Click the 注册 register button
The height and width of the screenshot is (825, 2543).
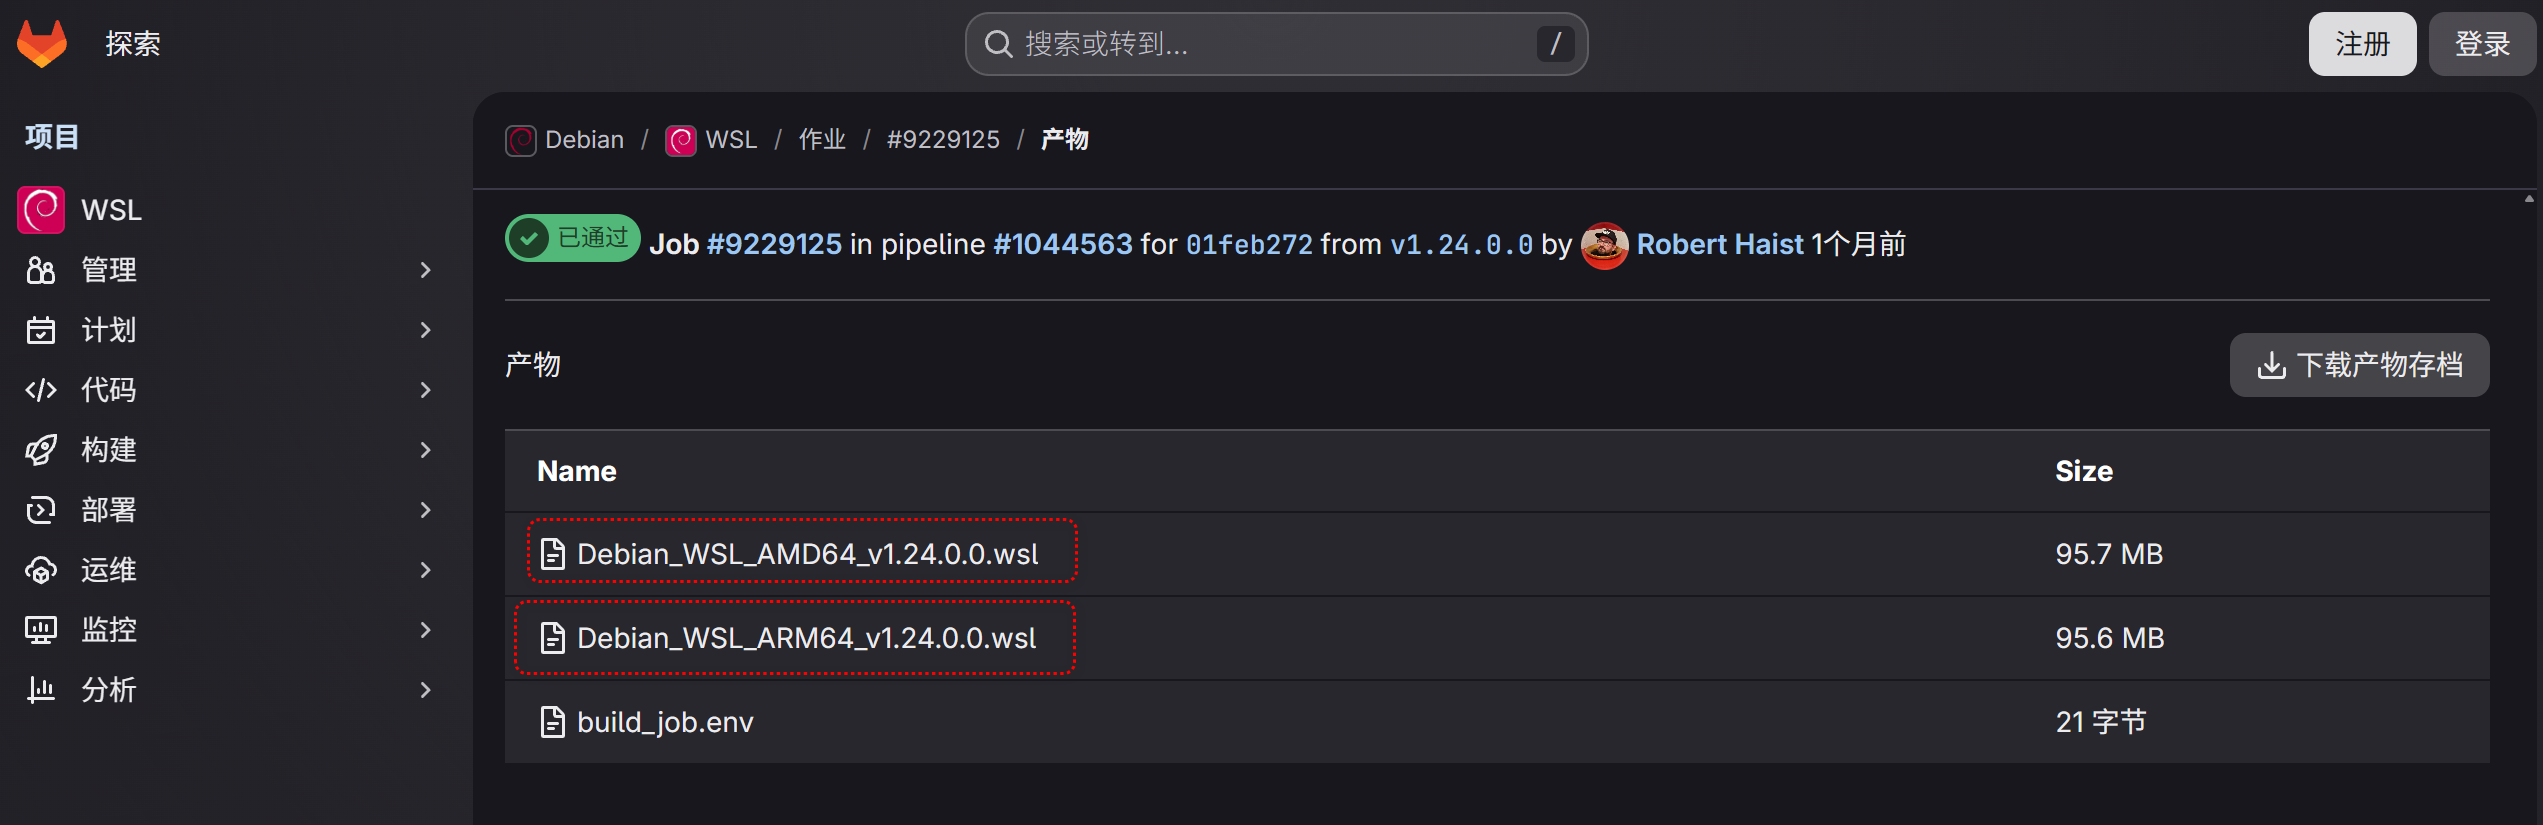(2362, 44)
